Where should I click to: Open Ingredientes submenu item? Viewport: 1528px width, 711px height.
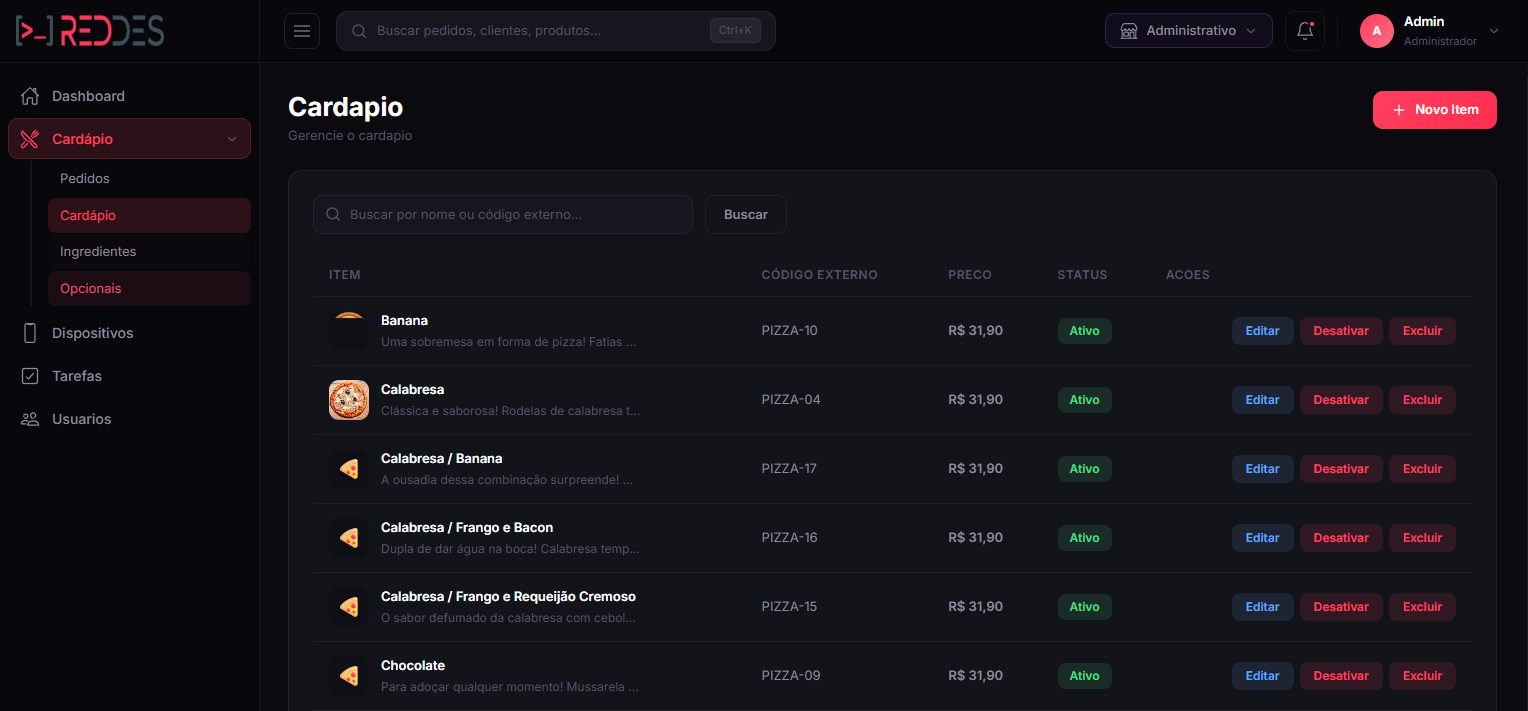pos(98,251)
